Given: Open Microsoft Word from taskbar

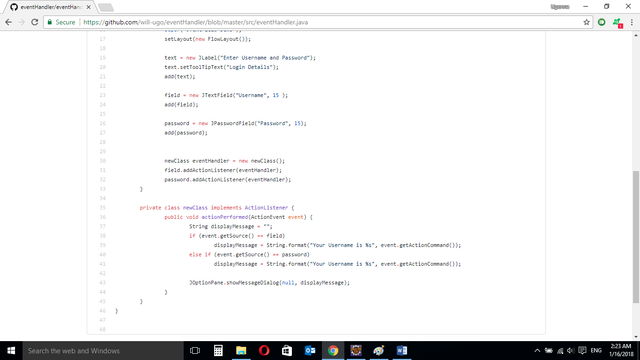Looking at the screenshot, I should [x=402, y=351].
